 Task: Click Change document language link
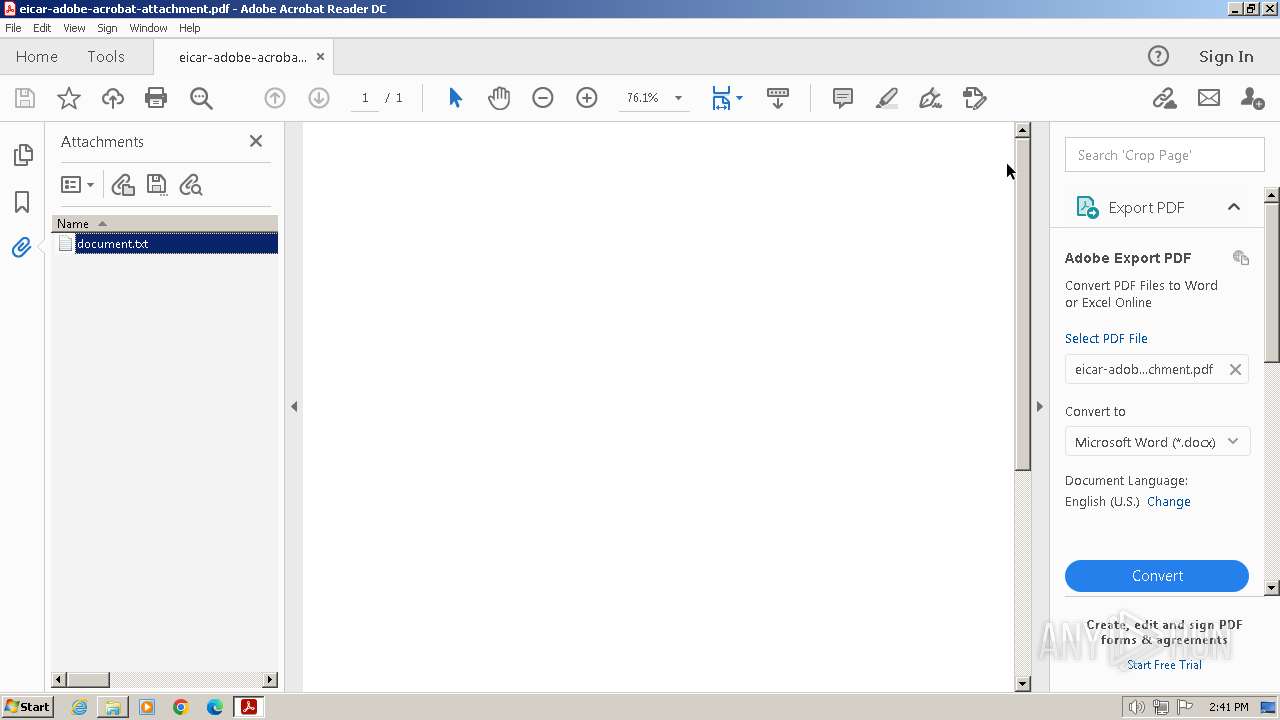(x=1169, y=502)
